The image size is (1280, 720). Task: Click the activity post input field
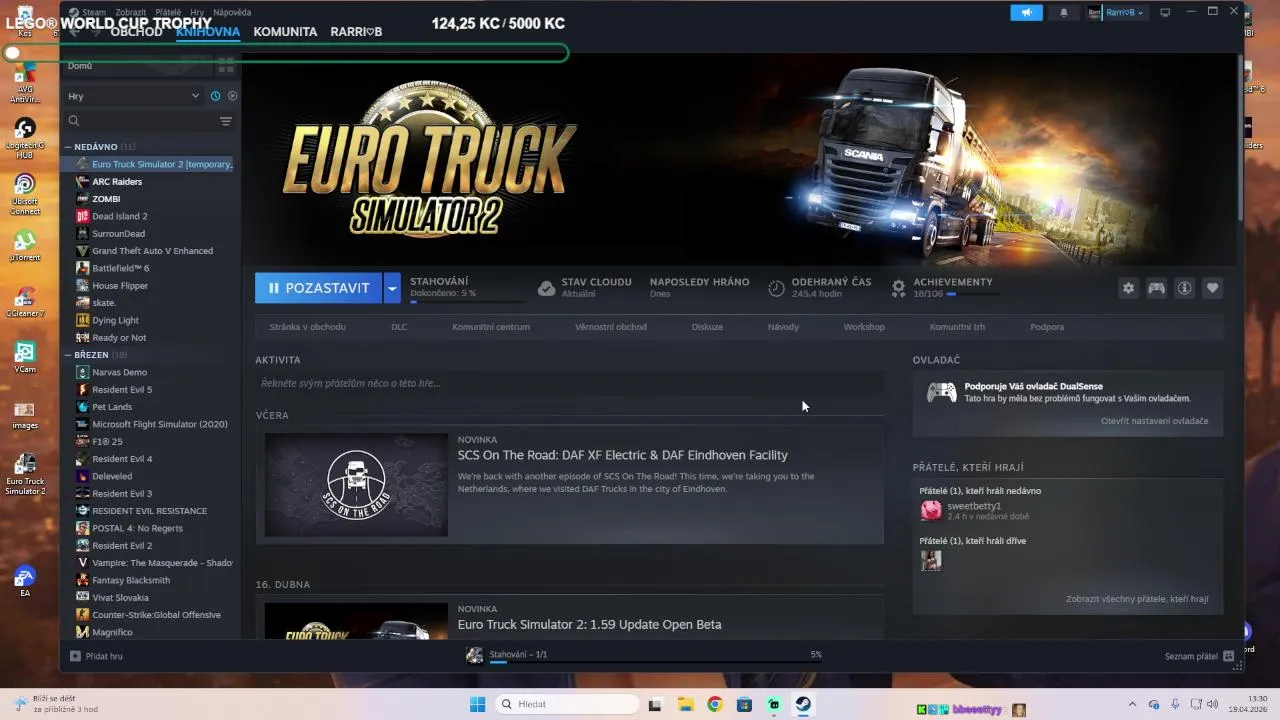[x=569, y=383]
